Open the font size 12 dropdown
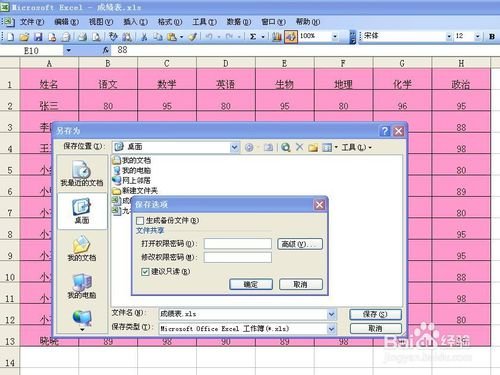Viewport: 500px width, 375px height. 478,37
